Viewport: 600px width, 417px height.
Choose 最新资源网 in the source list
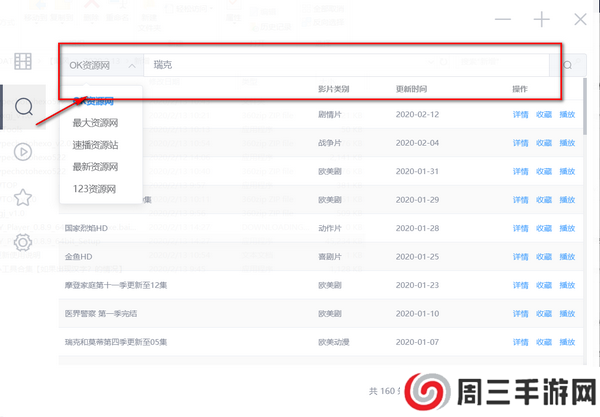(95, 167)
